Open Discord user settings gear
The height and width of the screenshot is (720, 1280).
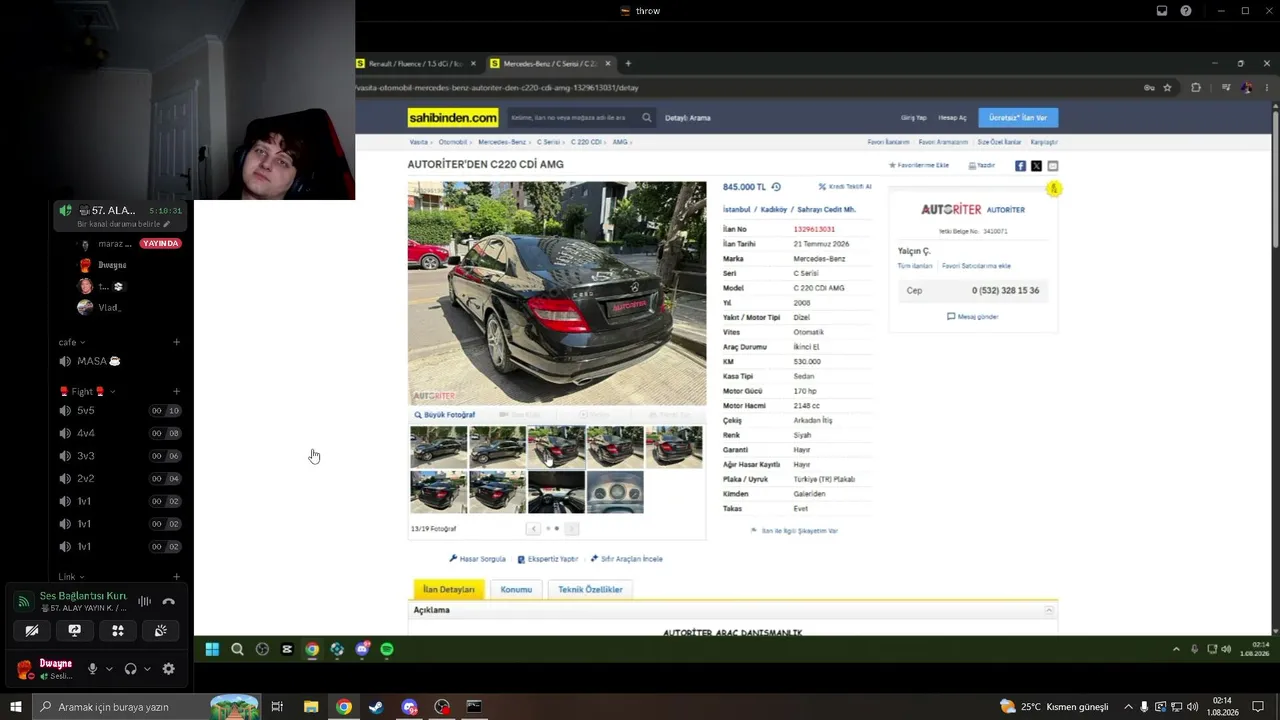pos(168,669)
